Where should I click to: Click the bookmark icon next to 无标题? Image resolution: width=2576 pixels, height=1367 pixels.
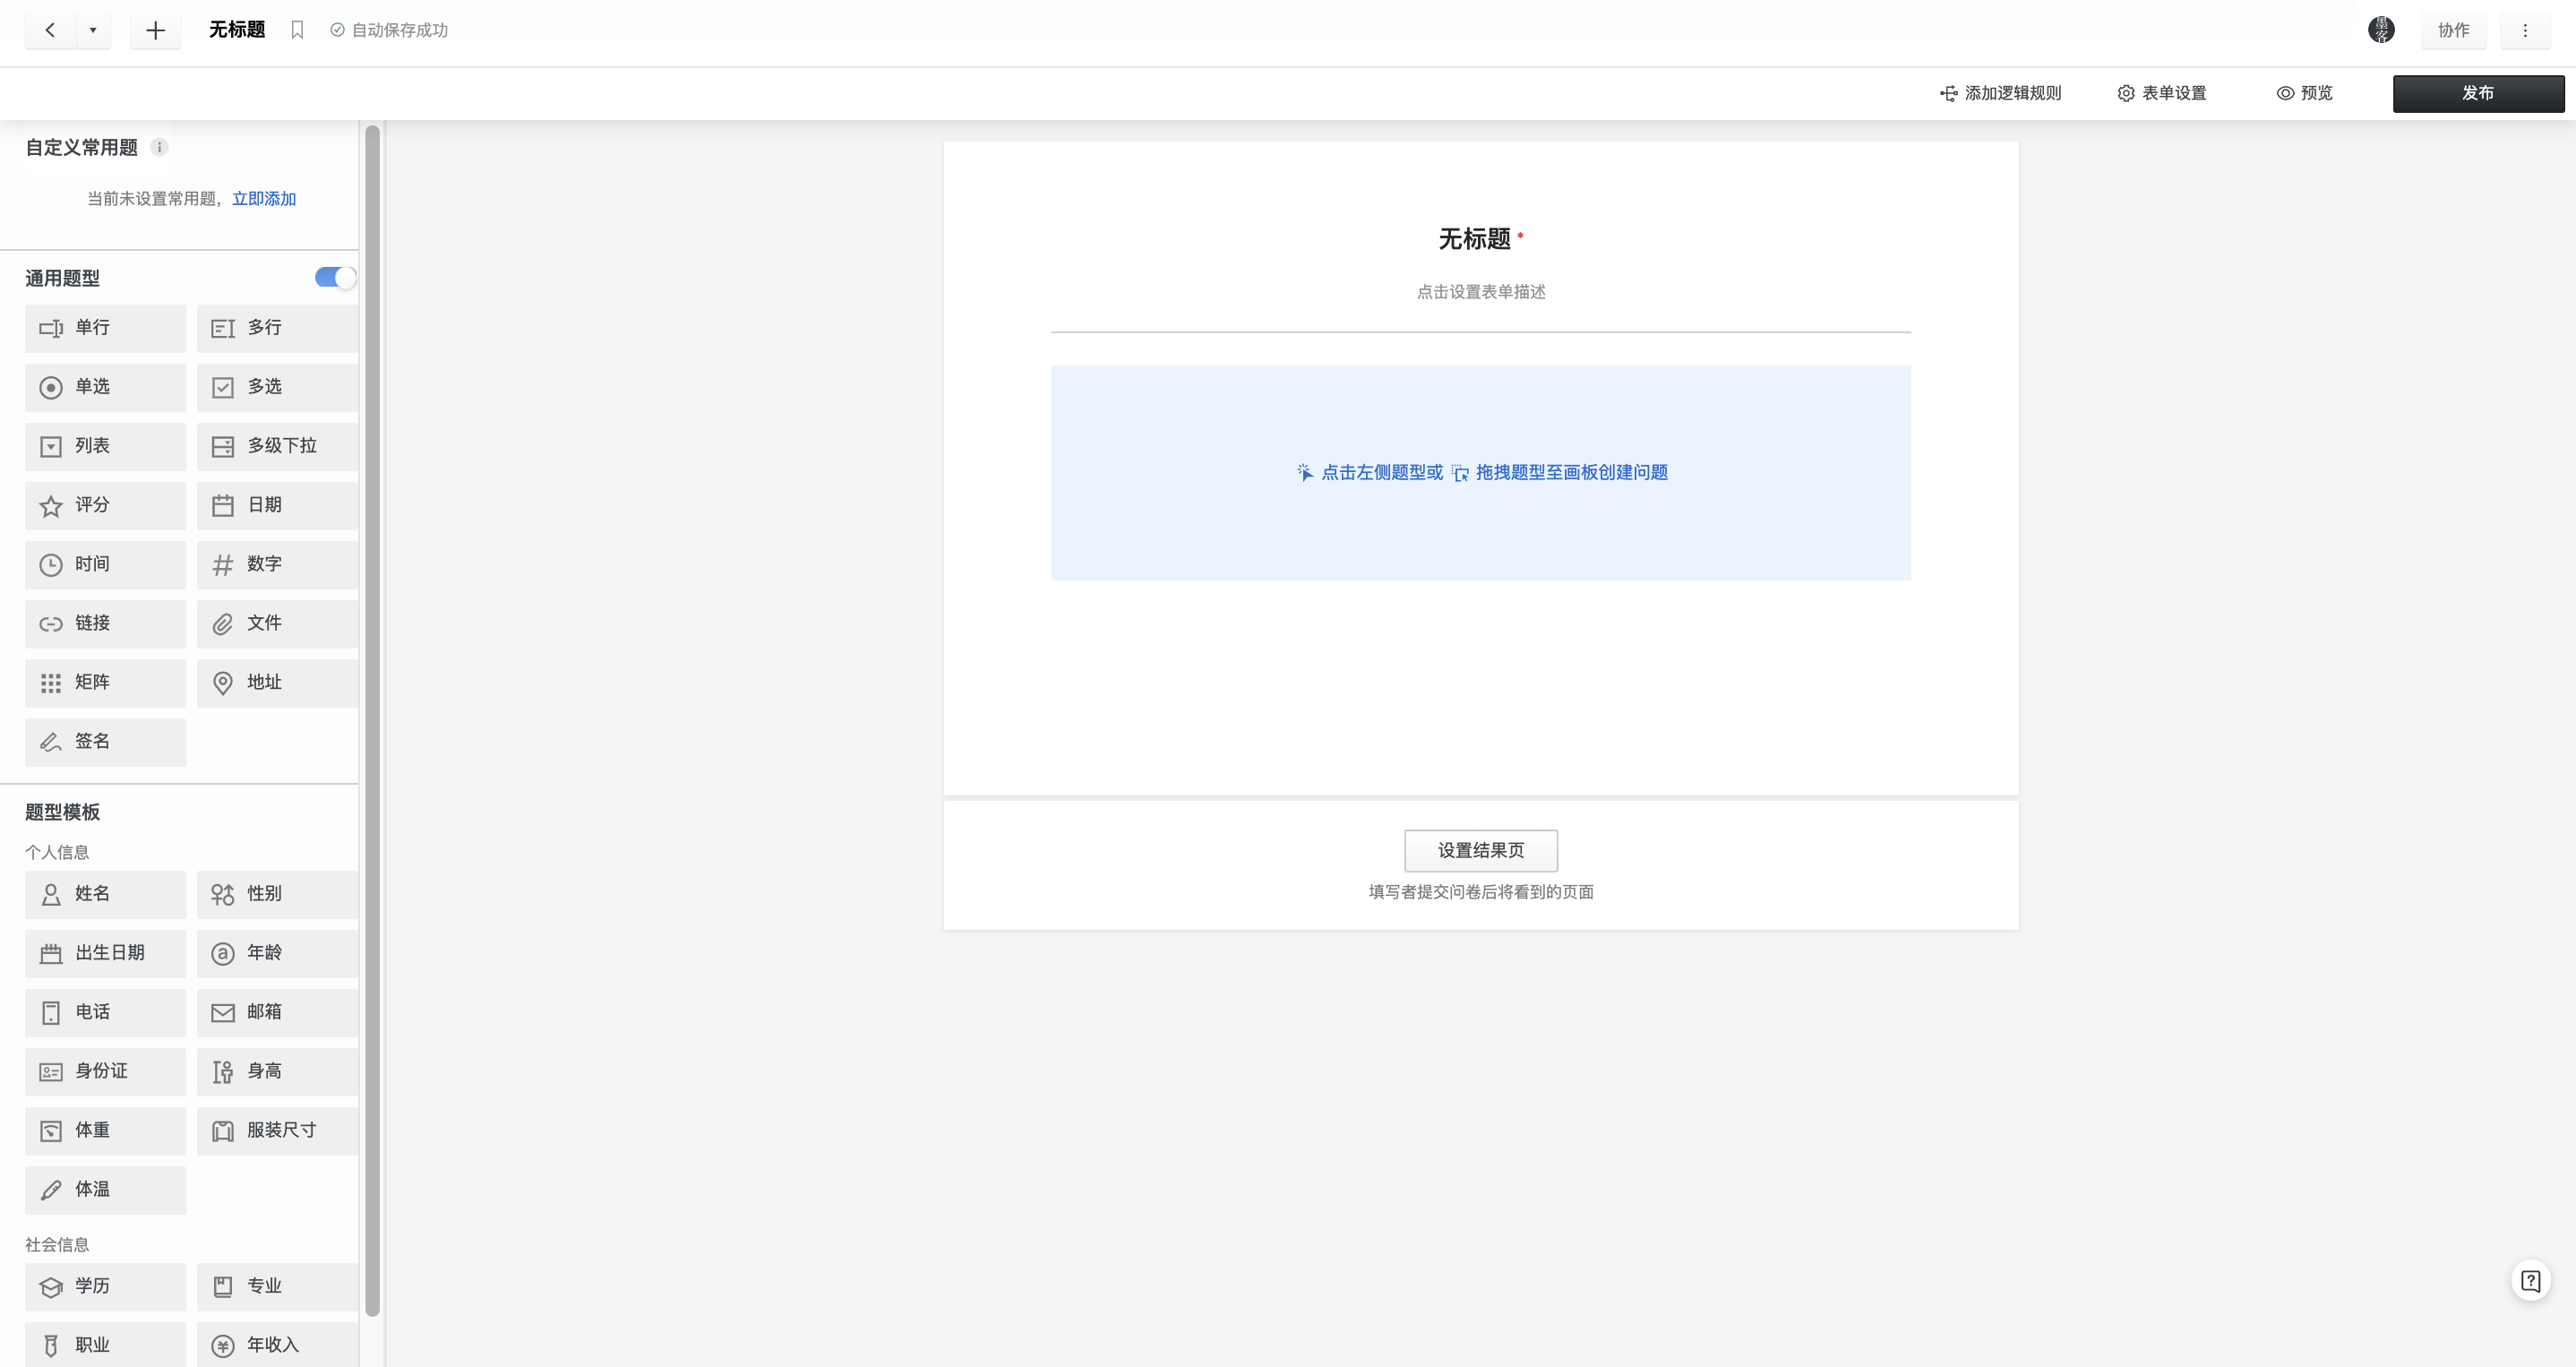[x=297, y=30]
